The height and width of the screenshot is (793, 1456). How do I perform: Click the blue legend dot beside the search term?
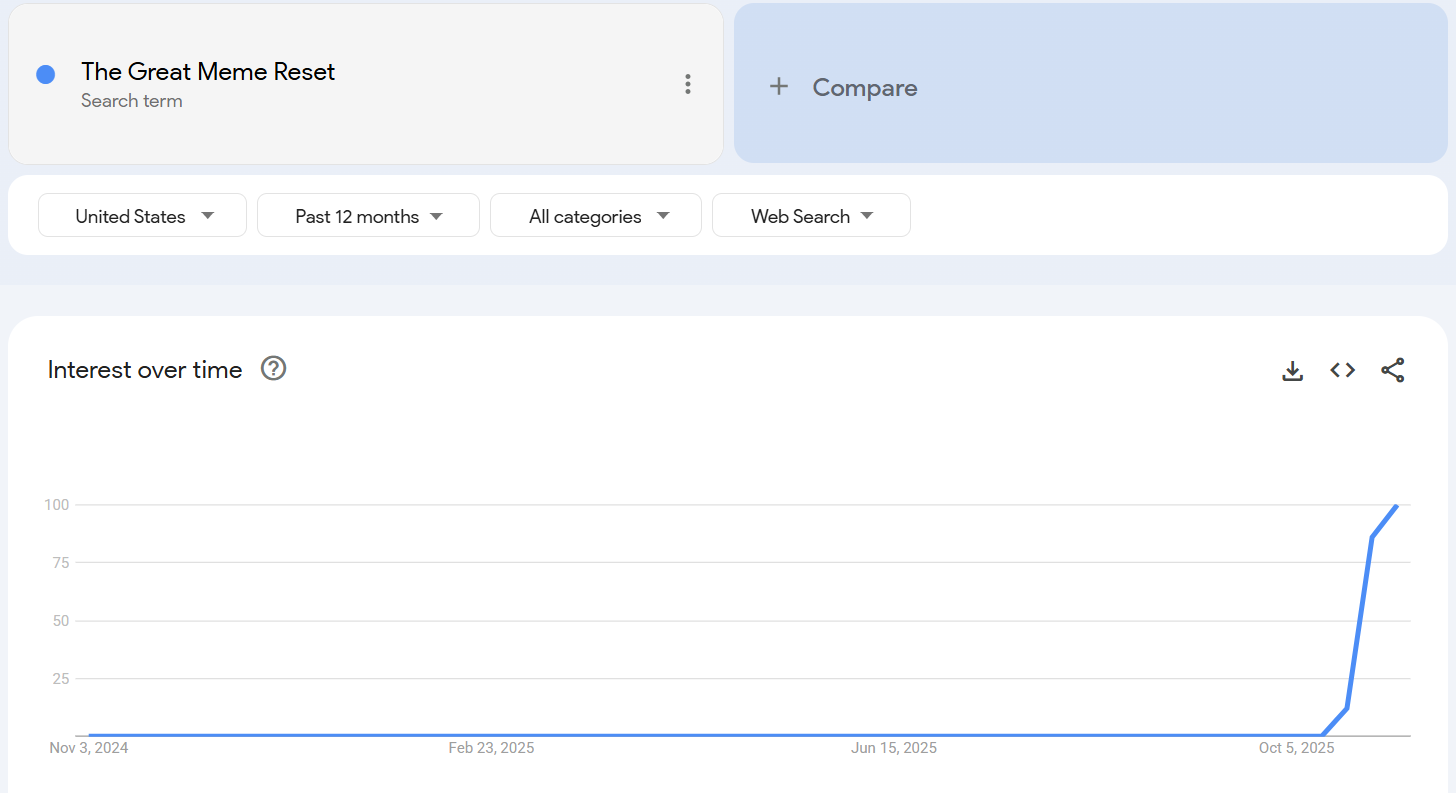tap(45, 74)
